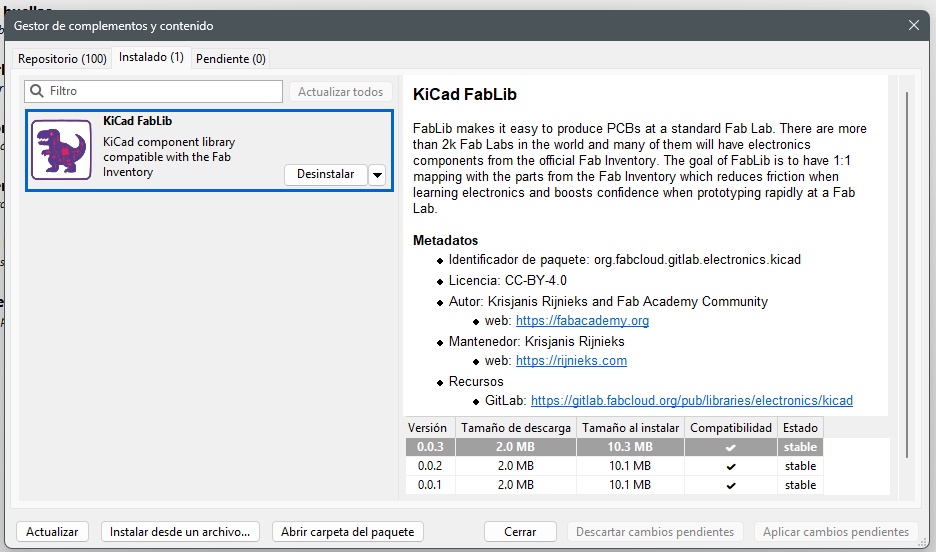The height and width of the screenshot is (552, 936).
Task: Open package folder with Abrir carpeta button
Action: pyautogui.click(x=347, y=532)
